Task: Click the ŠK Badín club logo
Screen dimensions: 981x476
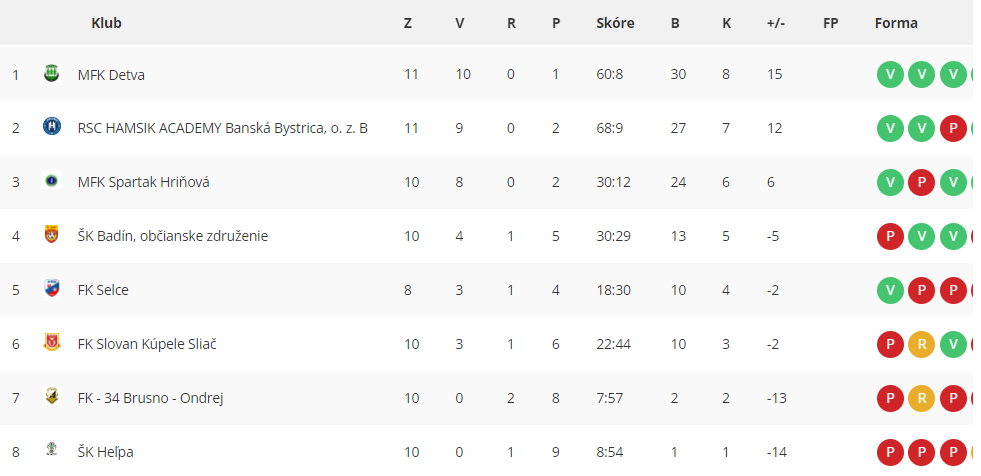Action: point(51,235)
